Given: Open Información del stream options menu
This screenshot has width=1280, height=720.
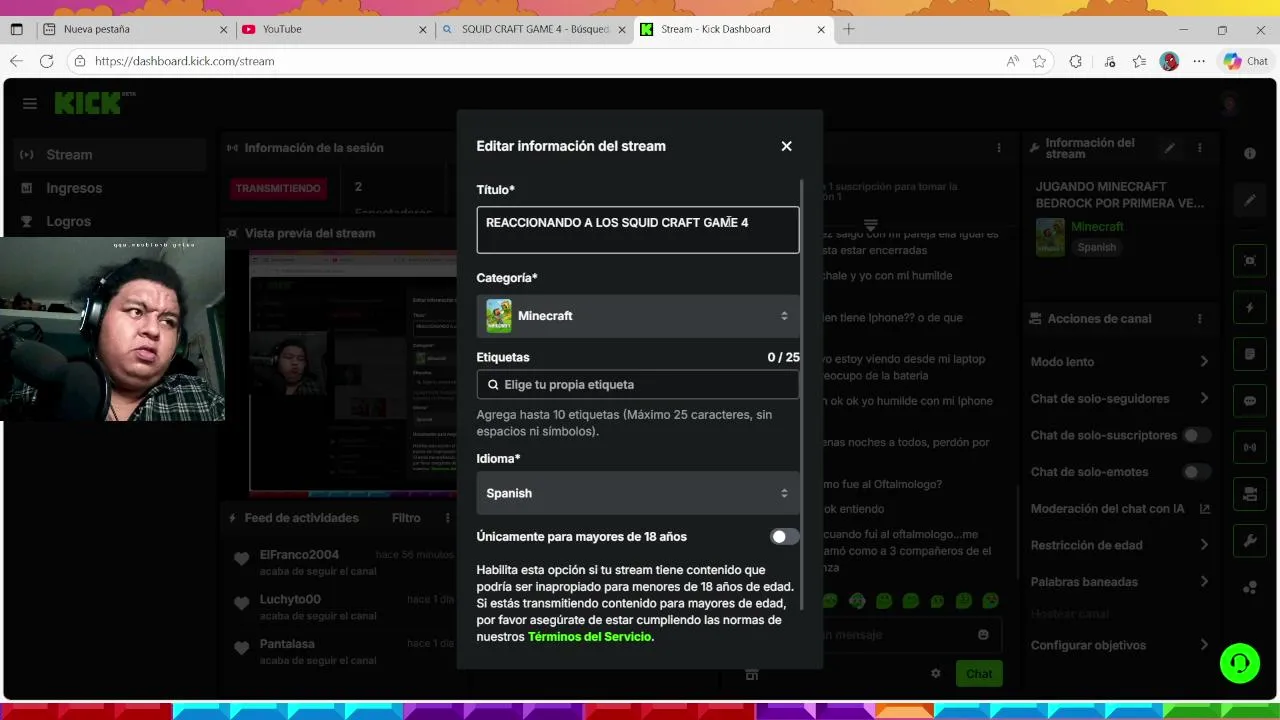Looking at the screenshot, I should (x=1200, y=148).
